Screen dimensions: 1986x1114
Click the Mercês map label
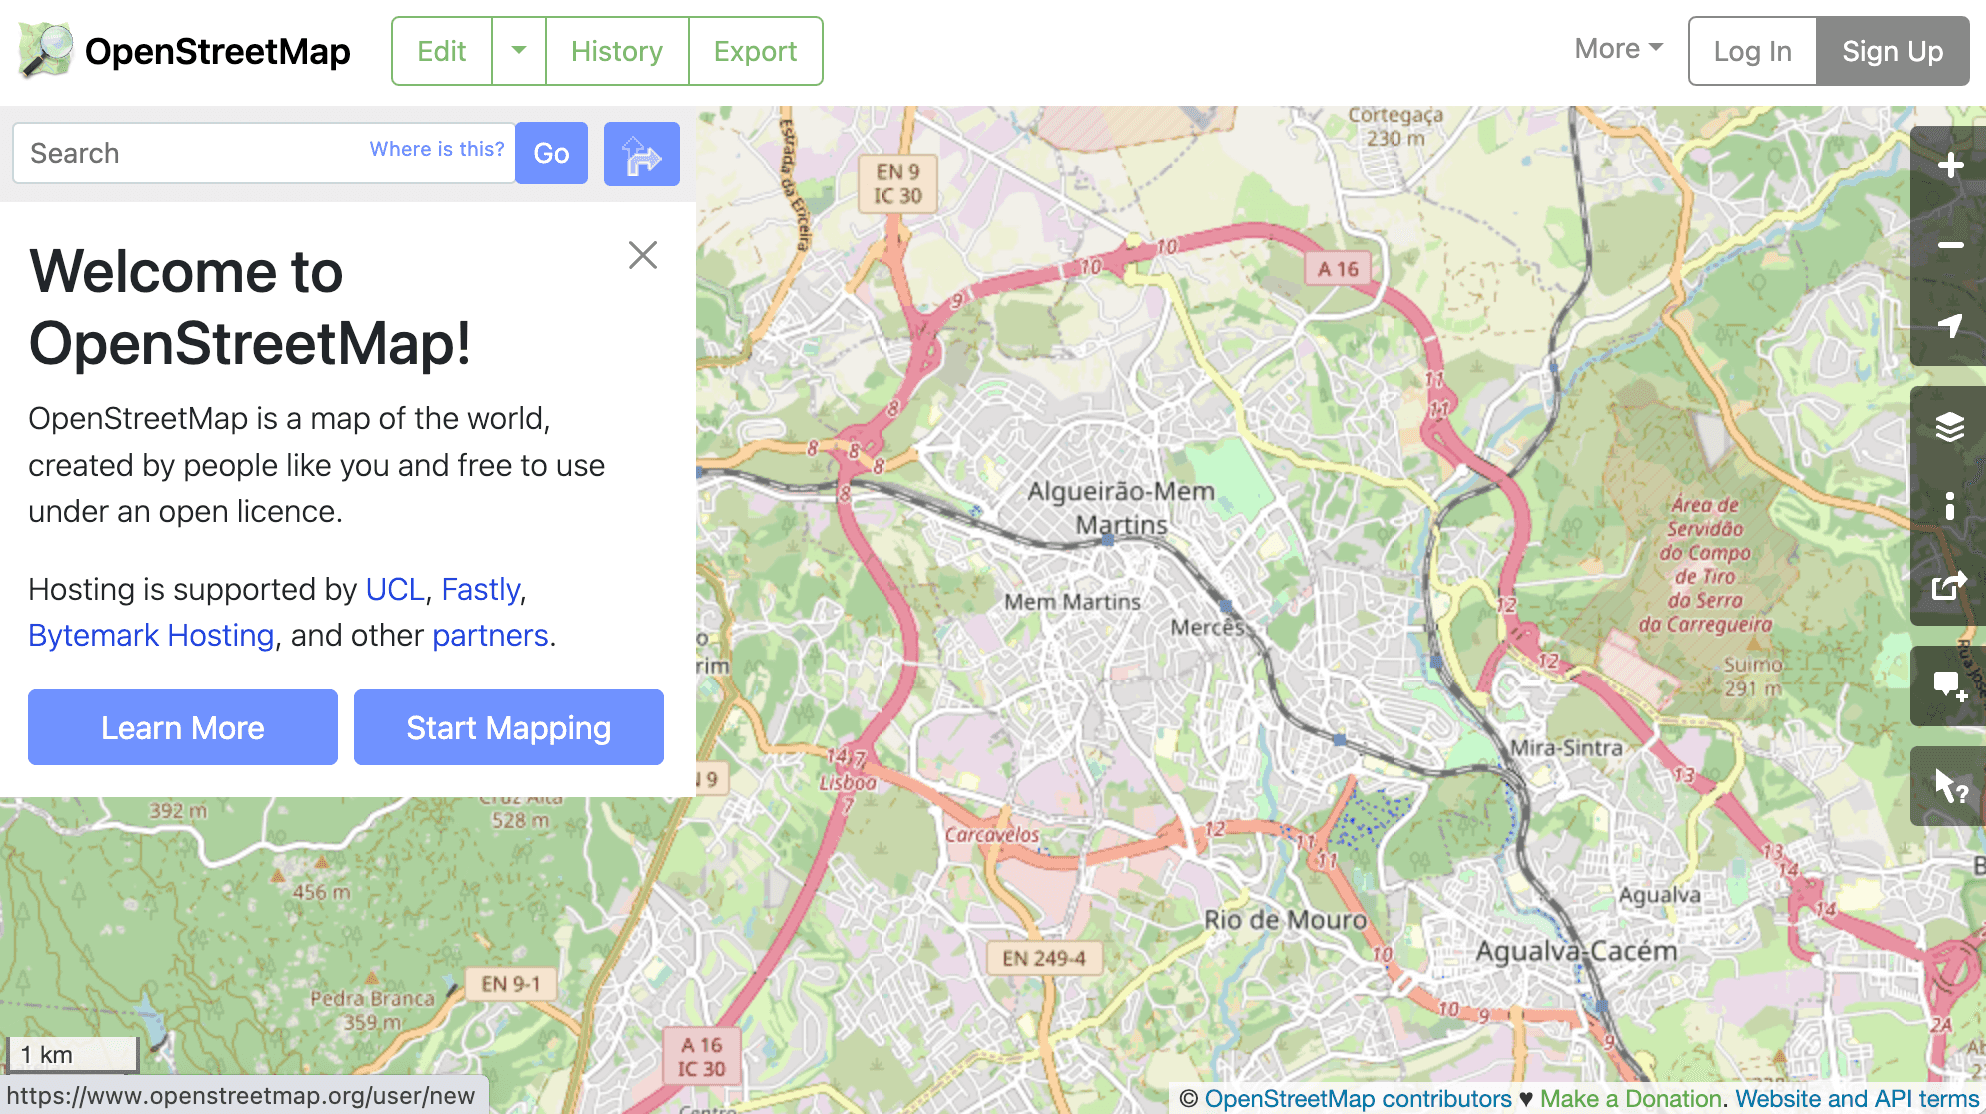(1208, 627)
